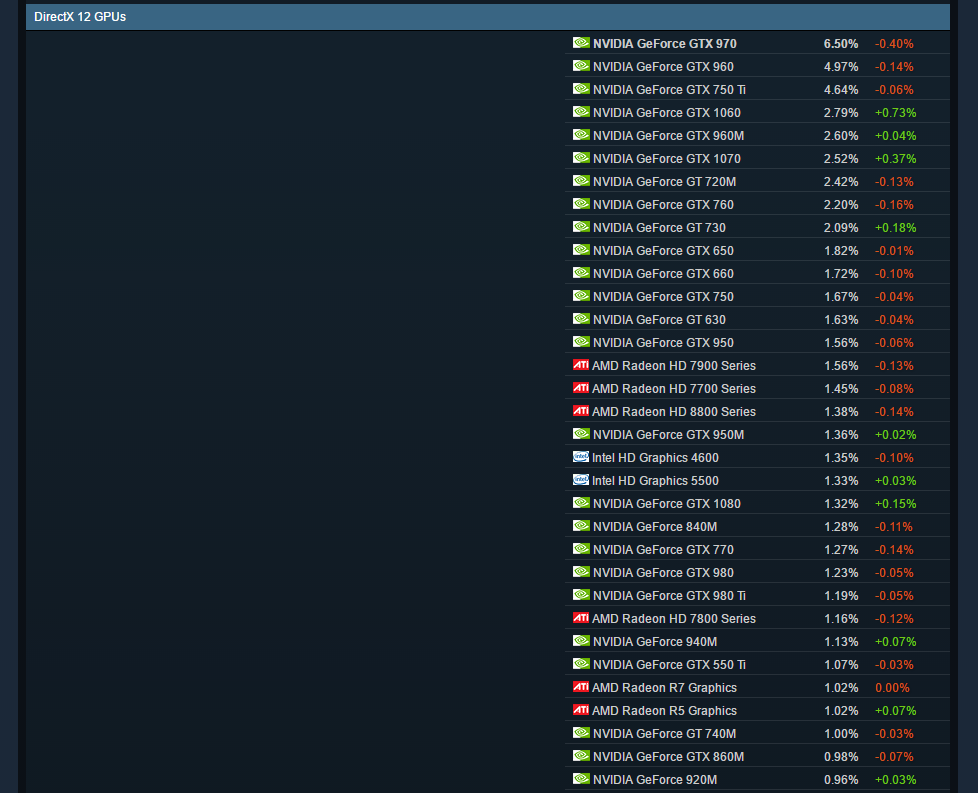Screen dimensions: 978x793
Task: Click the +0.15% change for GTX 1080
Action: tap(895, 504)
